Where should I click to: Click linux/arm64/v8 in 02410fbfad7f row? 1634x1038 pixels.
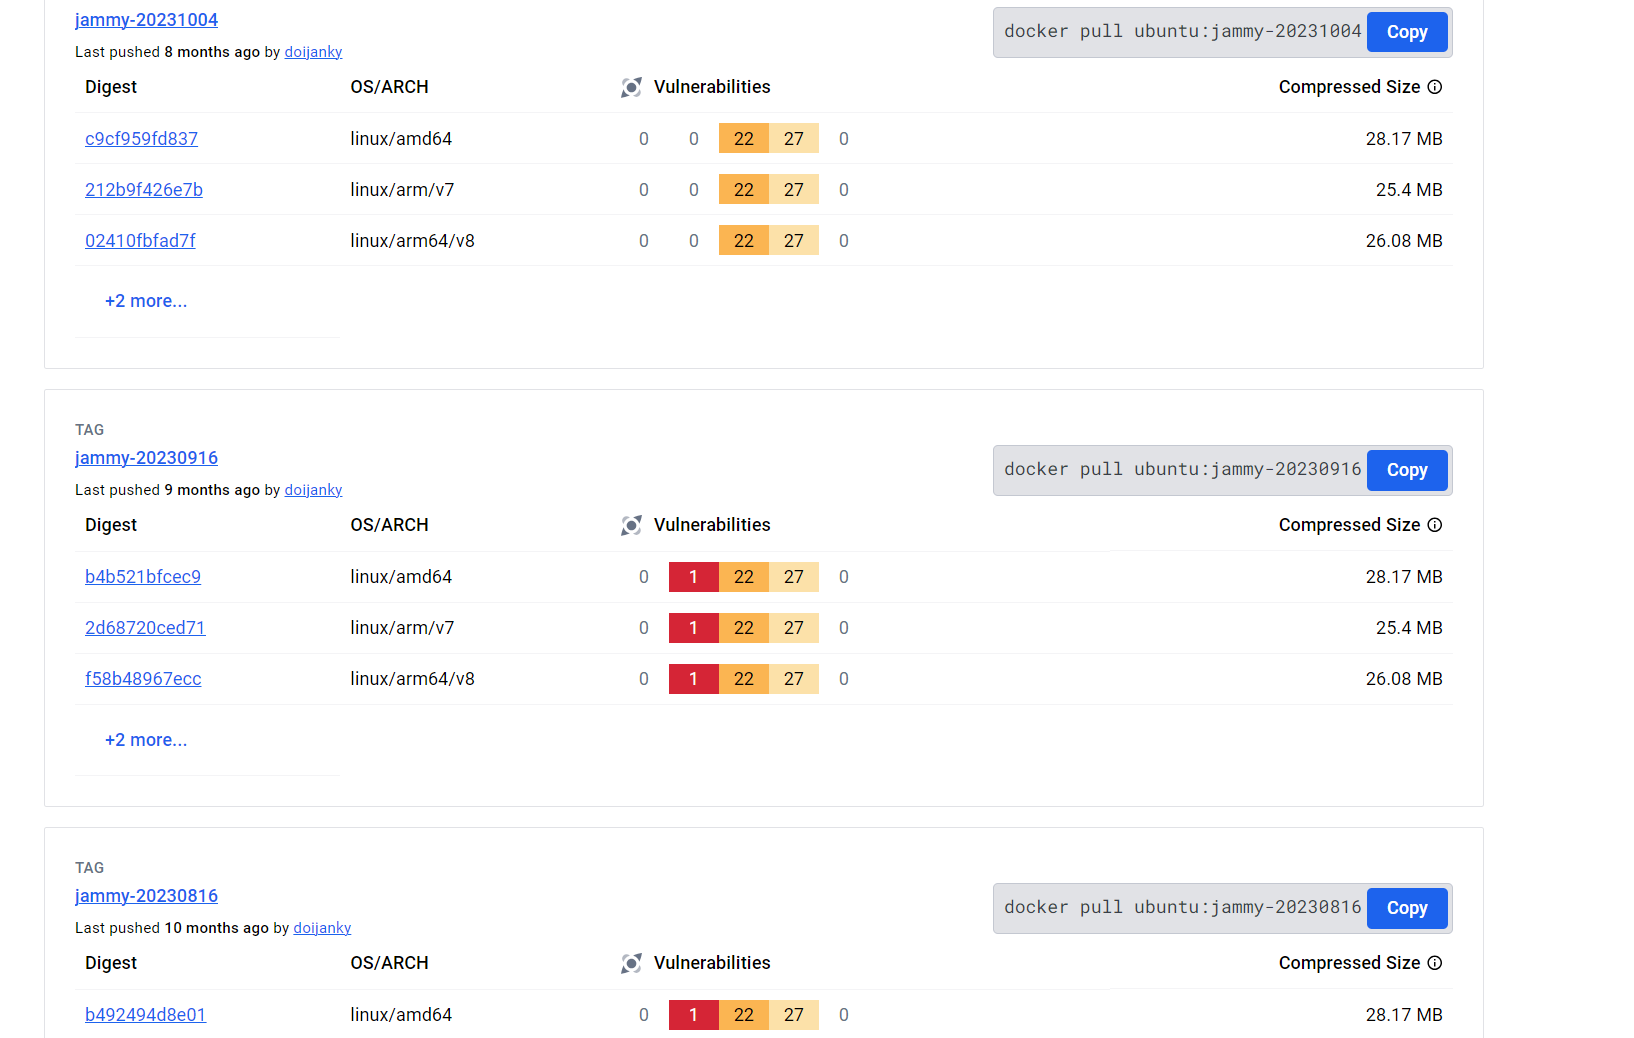pos(412,241)
